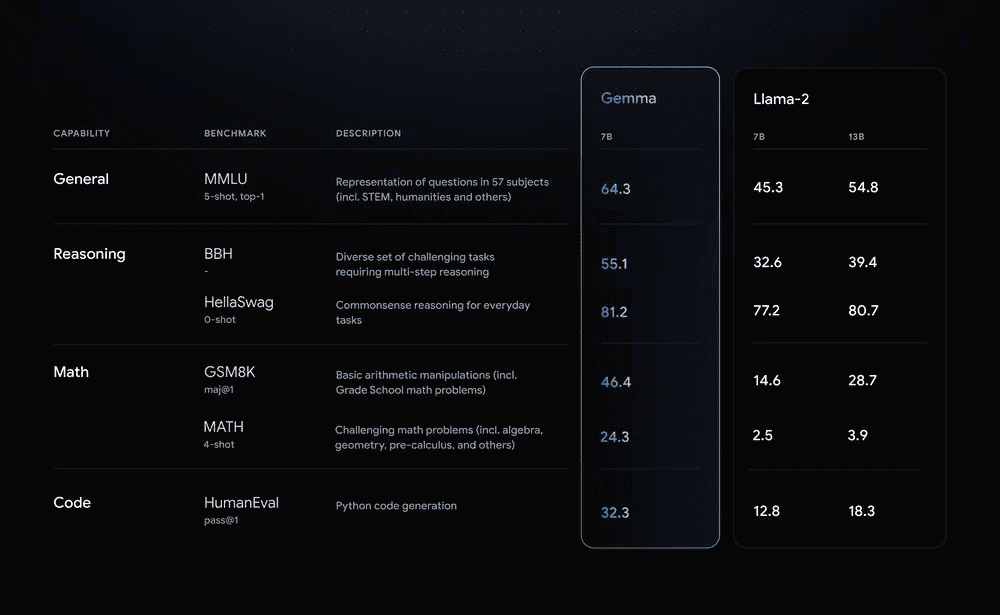Click Llama-2 7B GSM8K score 14.6

tap(767, 381)
